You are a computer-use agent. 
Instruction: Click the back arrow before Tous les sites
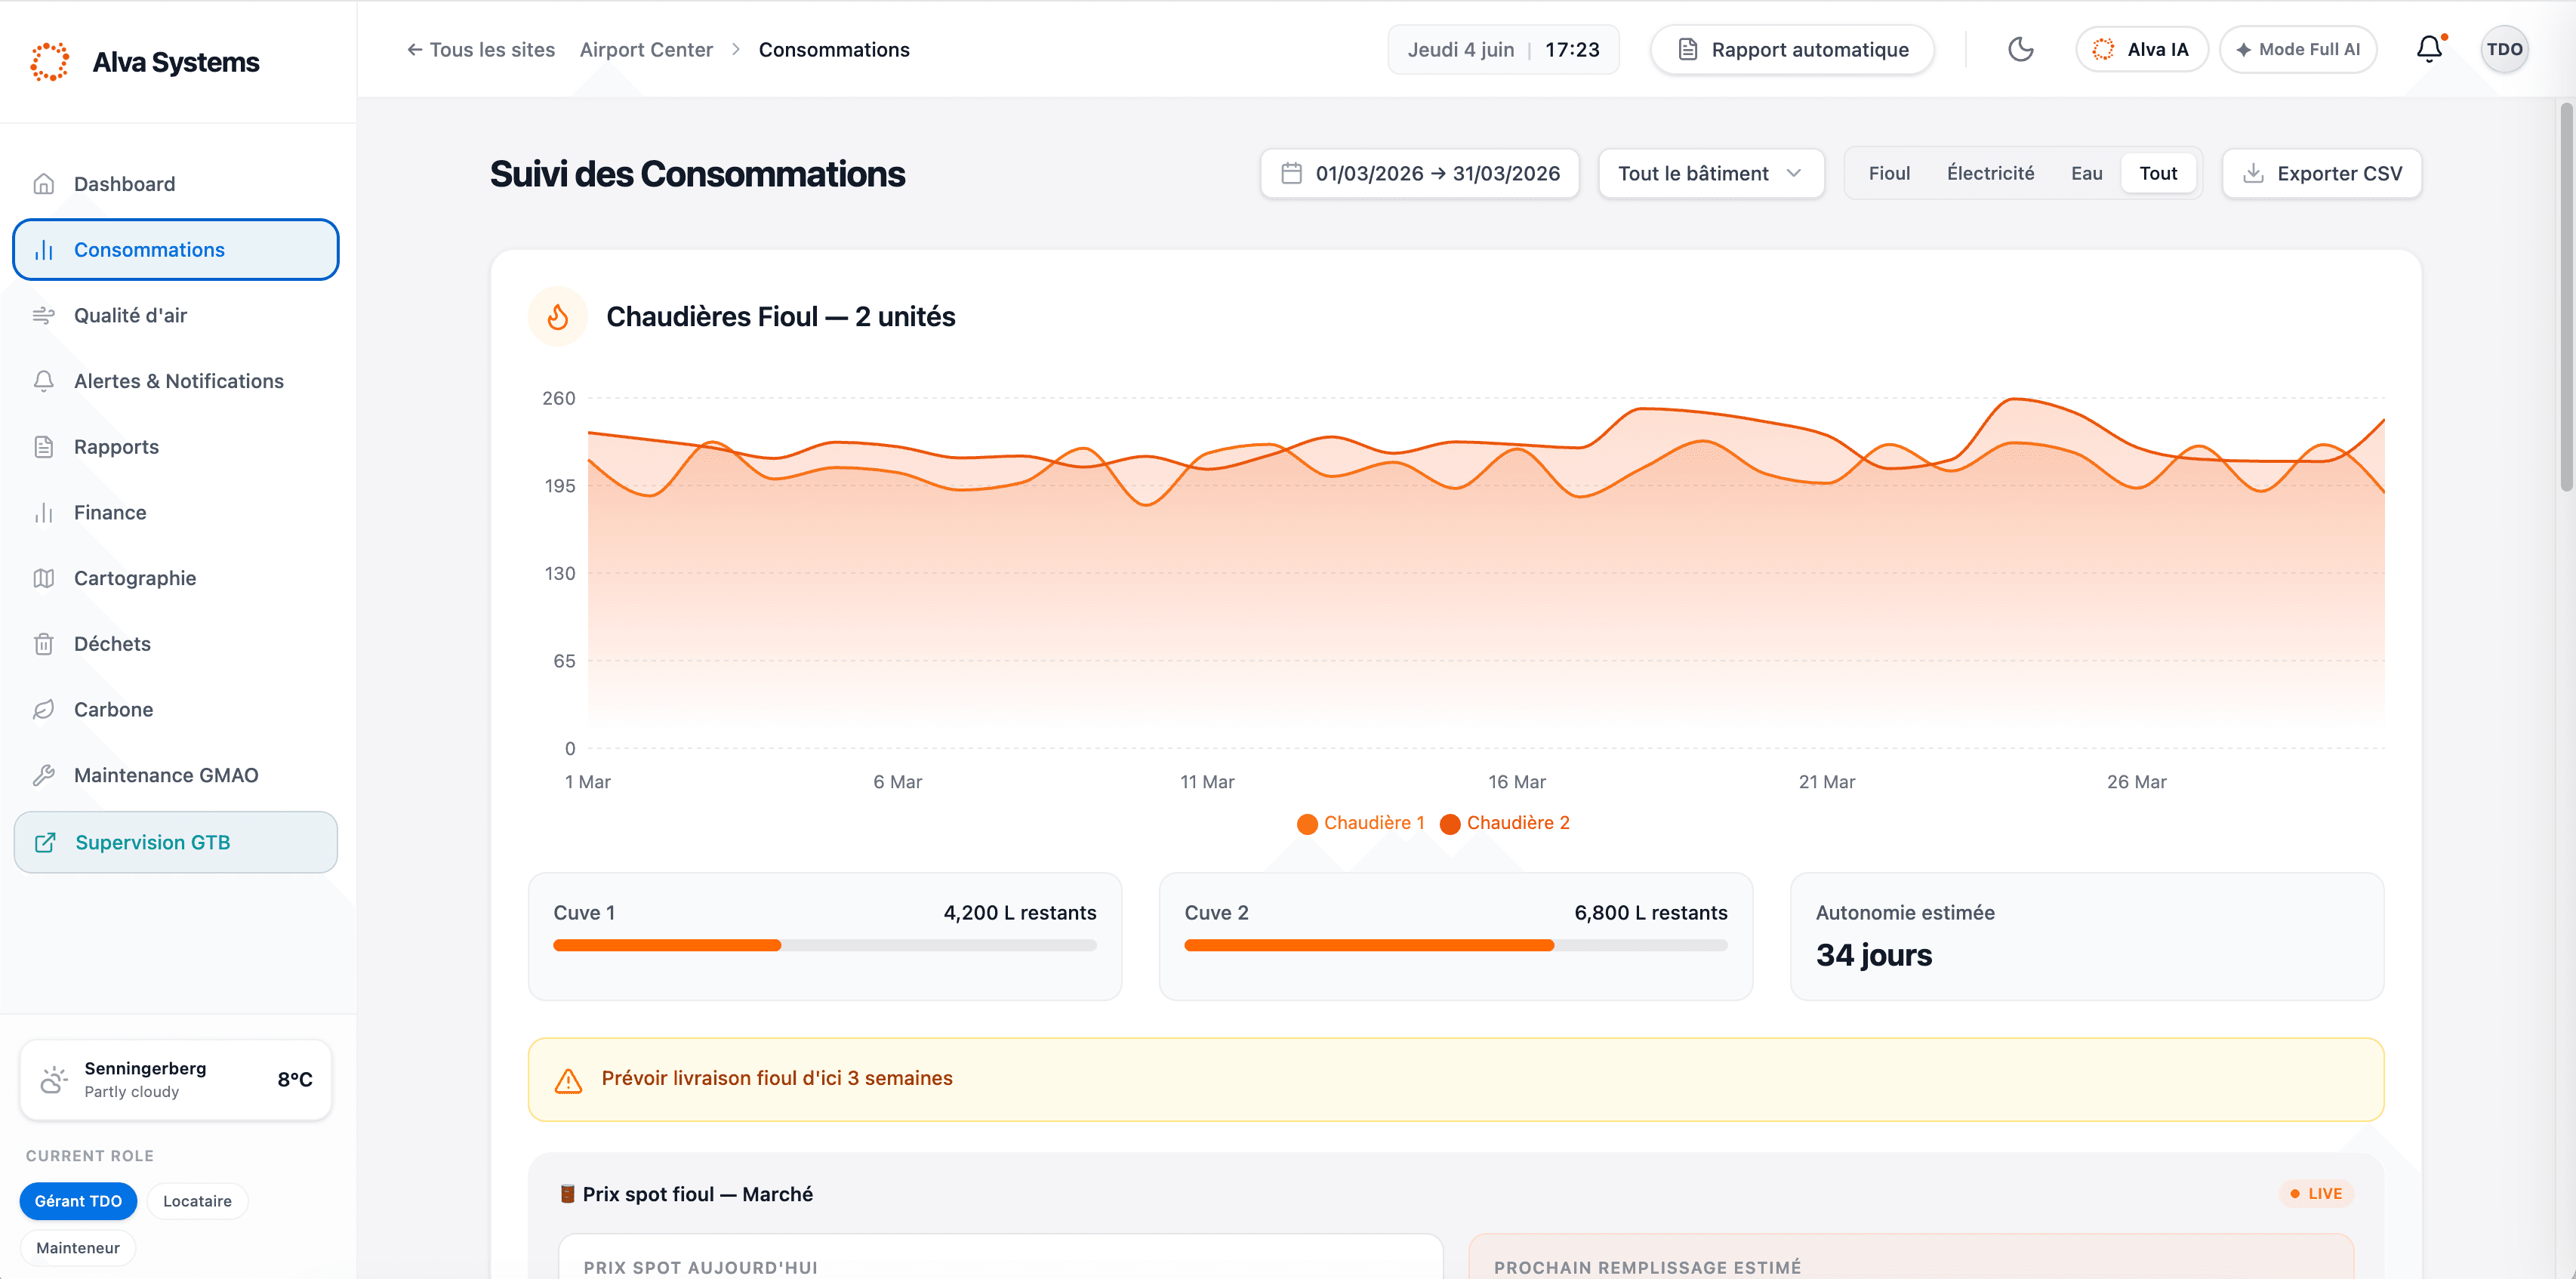click(414, 50)
